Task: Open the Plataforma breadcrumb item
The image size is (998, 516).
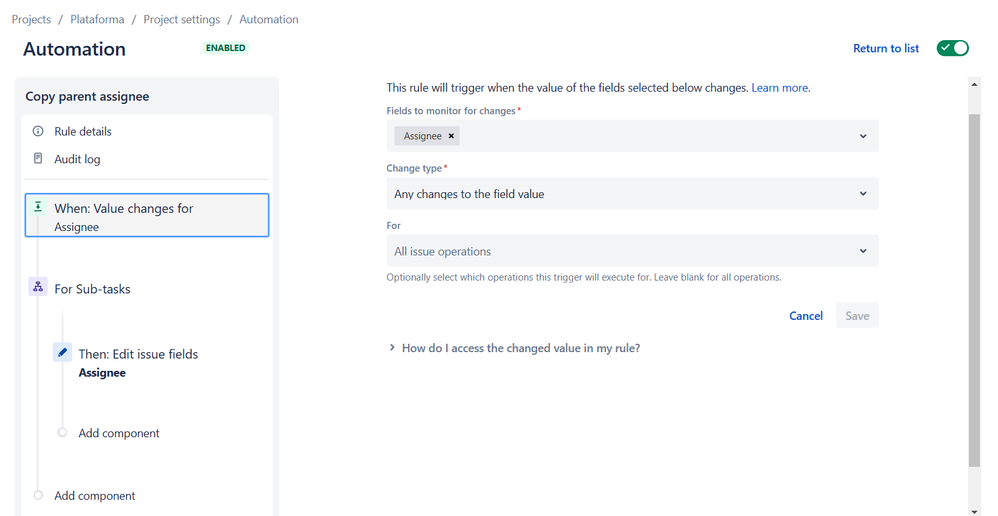Action: click(97, 19)
